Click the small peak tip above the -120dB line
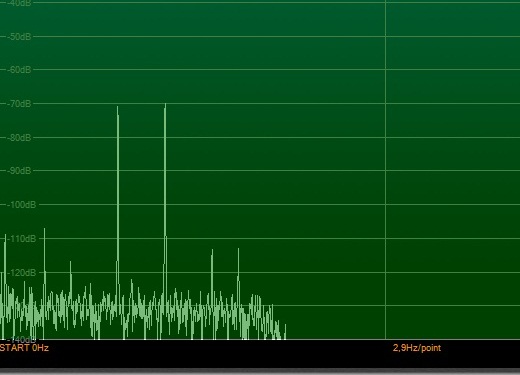The height and width of the screenshot is (375, 520). (70, 262)
